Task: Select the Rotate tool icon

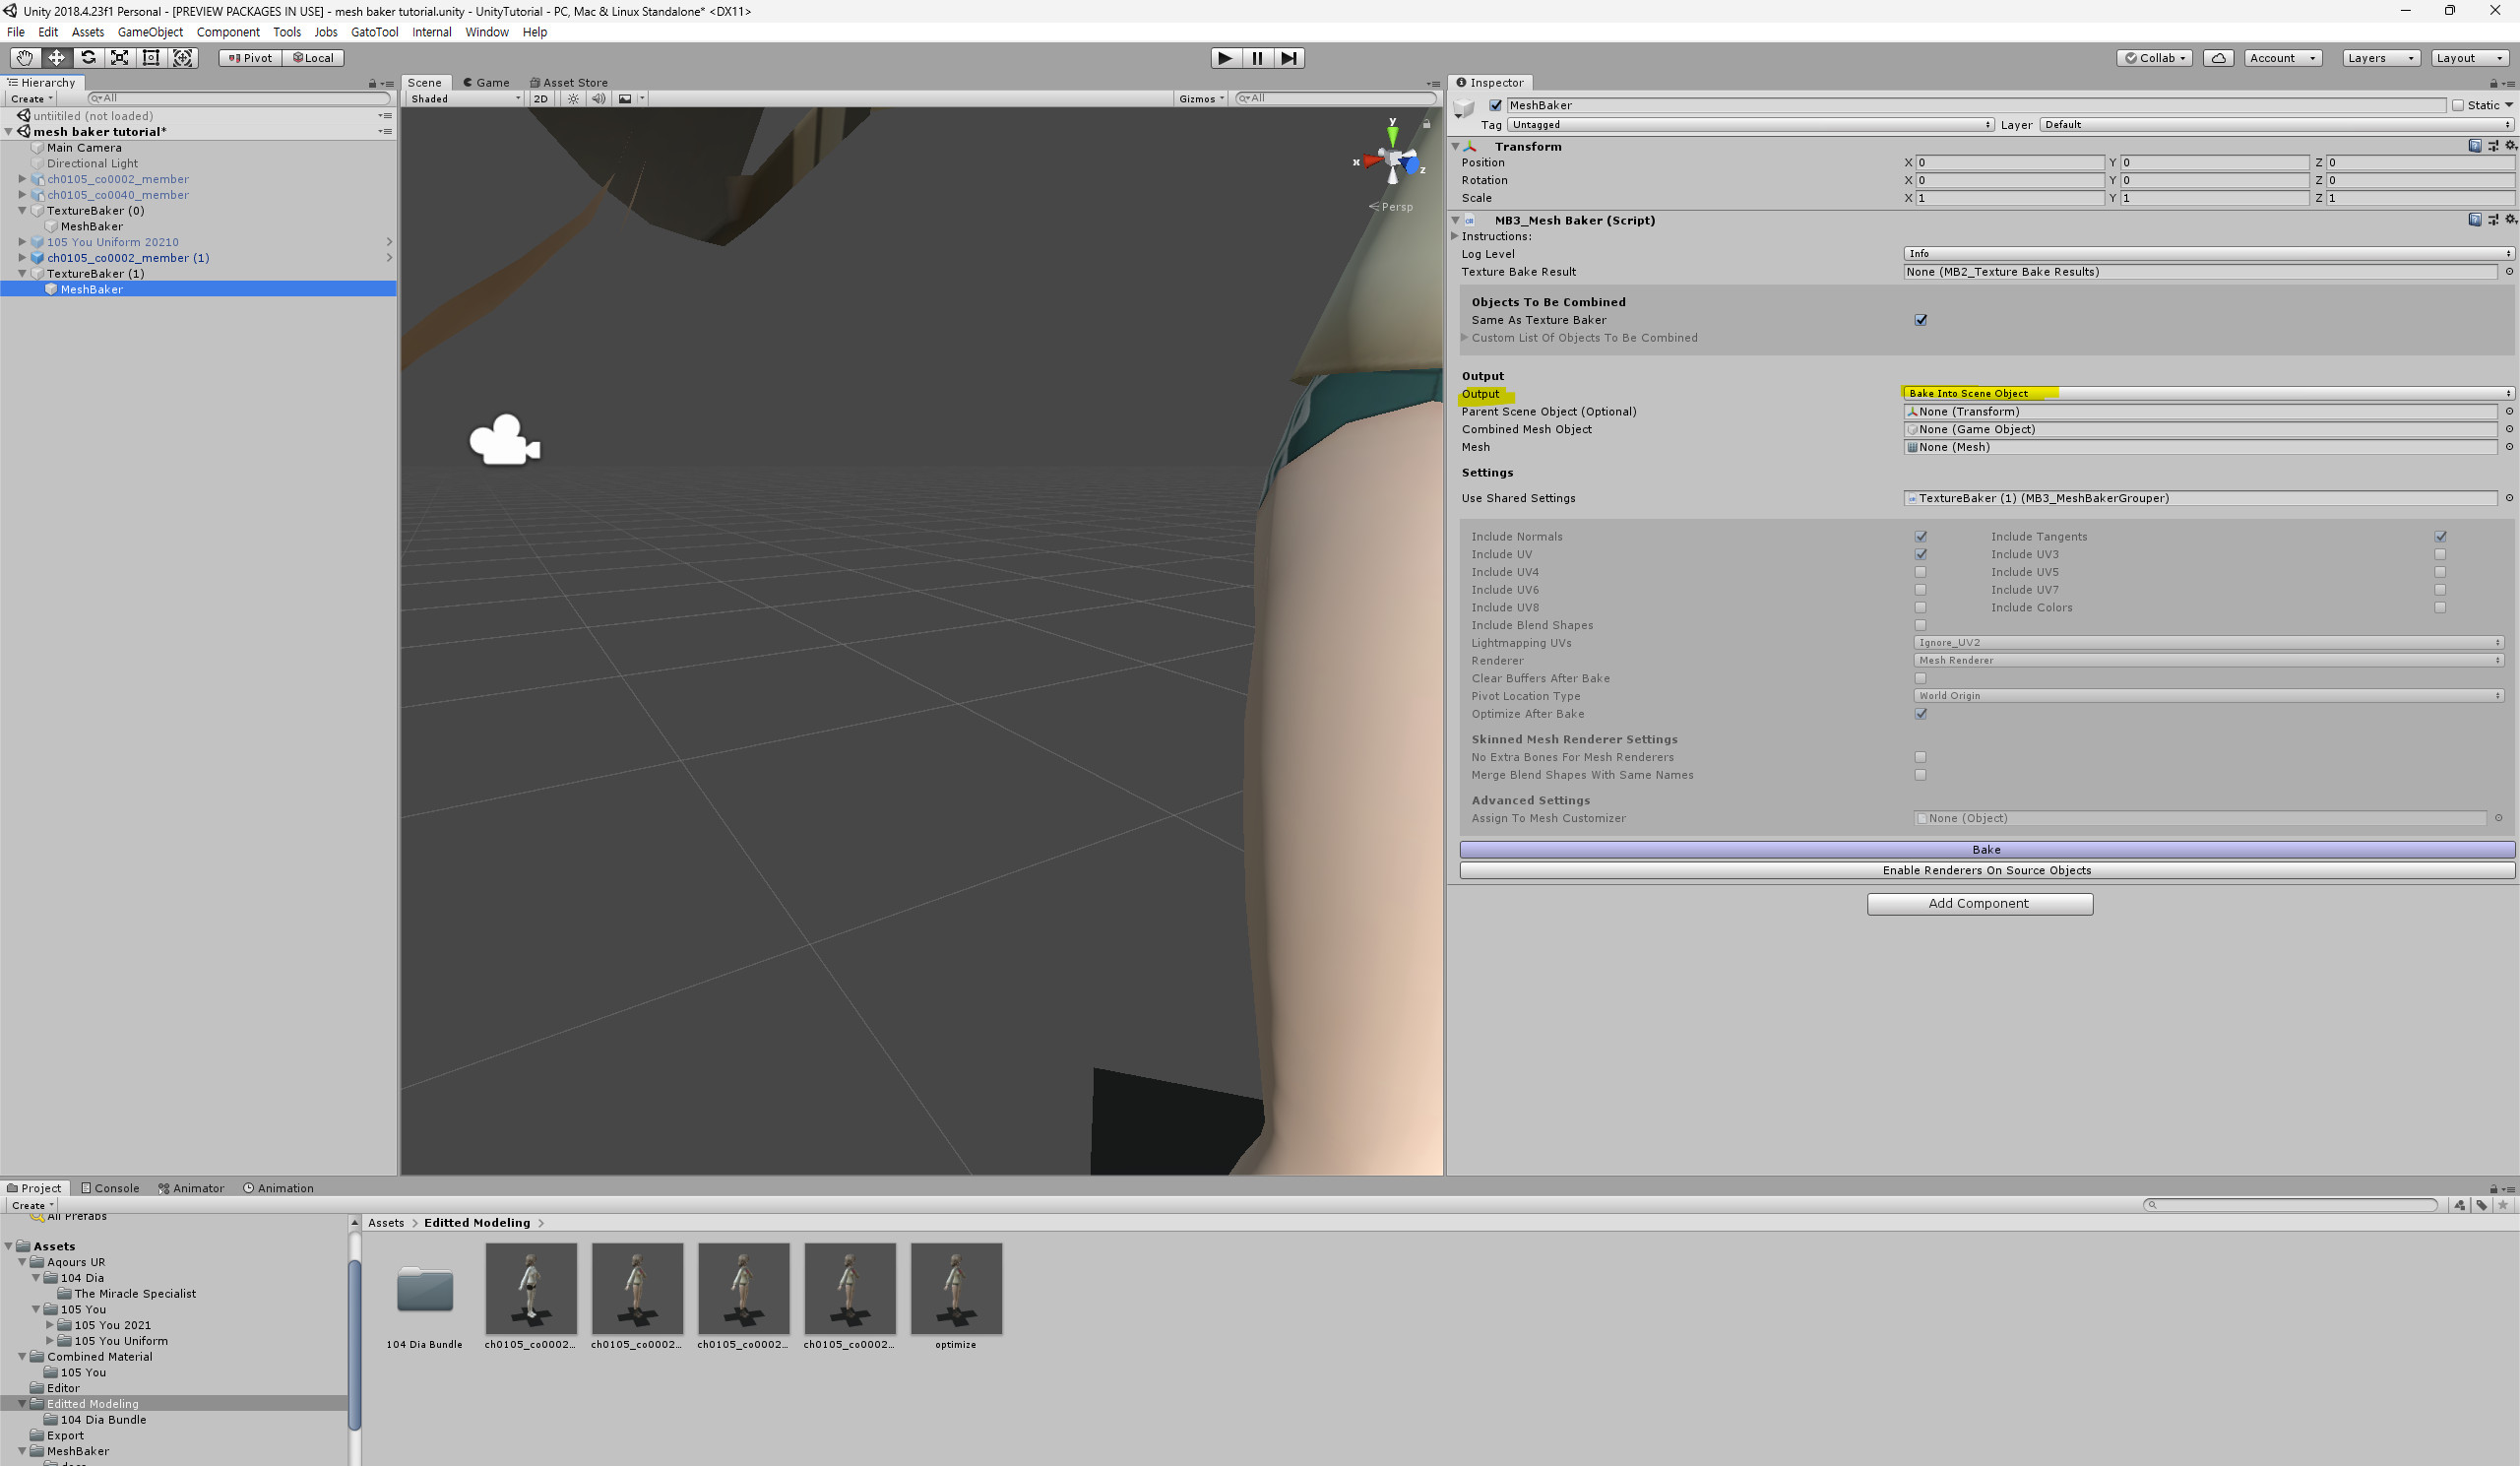Action: click(x=88, y=58)
